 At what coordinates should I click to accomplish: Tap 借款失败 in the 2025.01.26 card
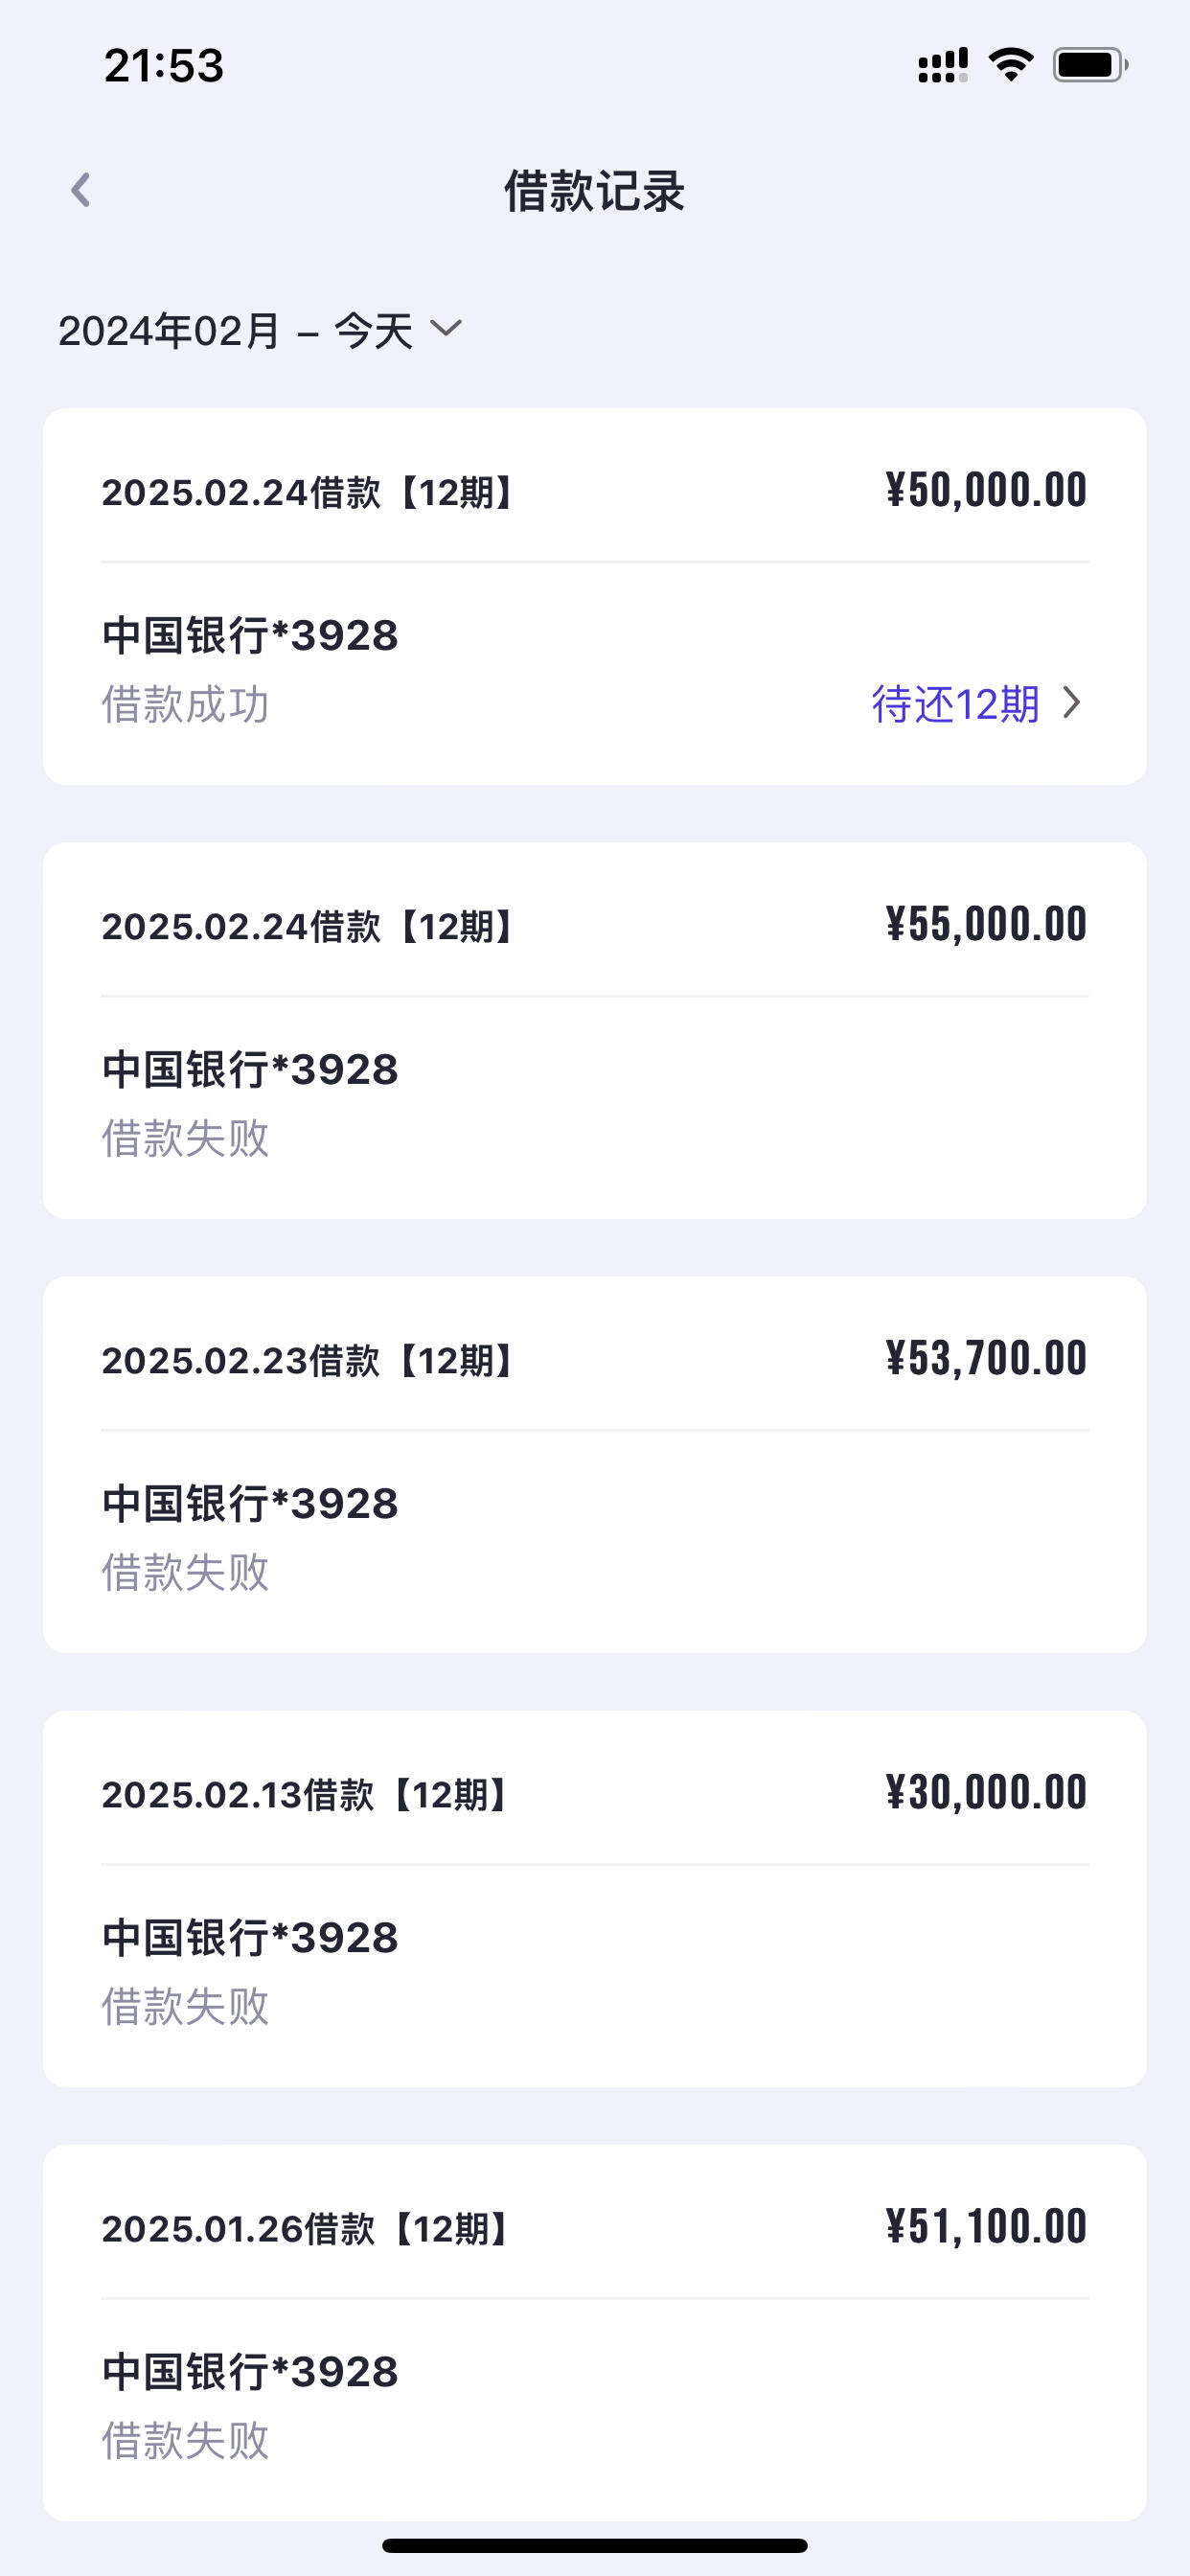(186, 2440)
